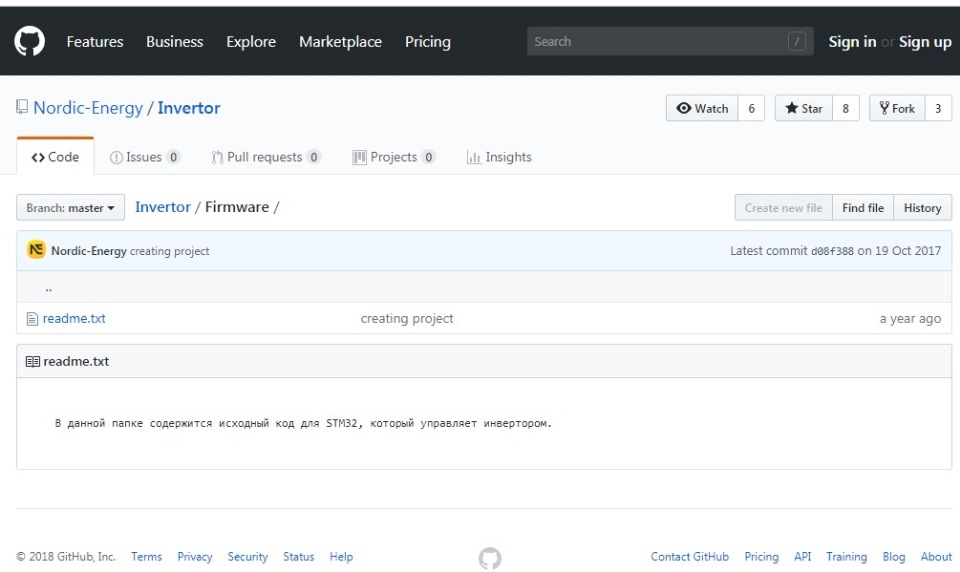Click the History button
Screen dimensions: 960x572
coord(922,208)
